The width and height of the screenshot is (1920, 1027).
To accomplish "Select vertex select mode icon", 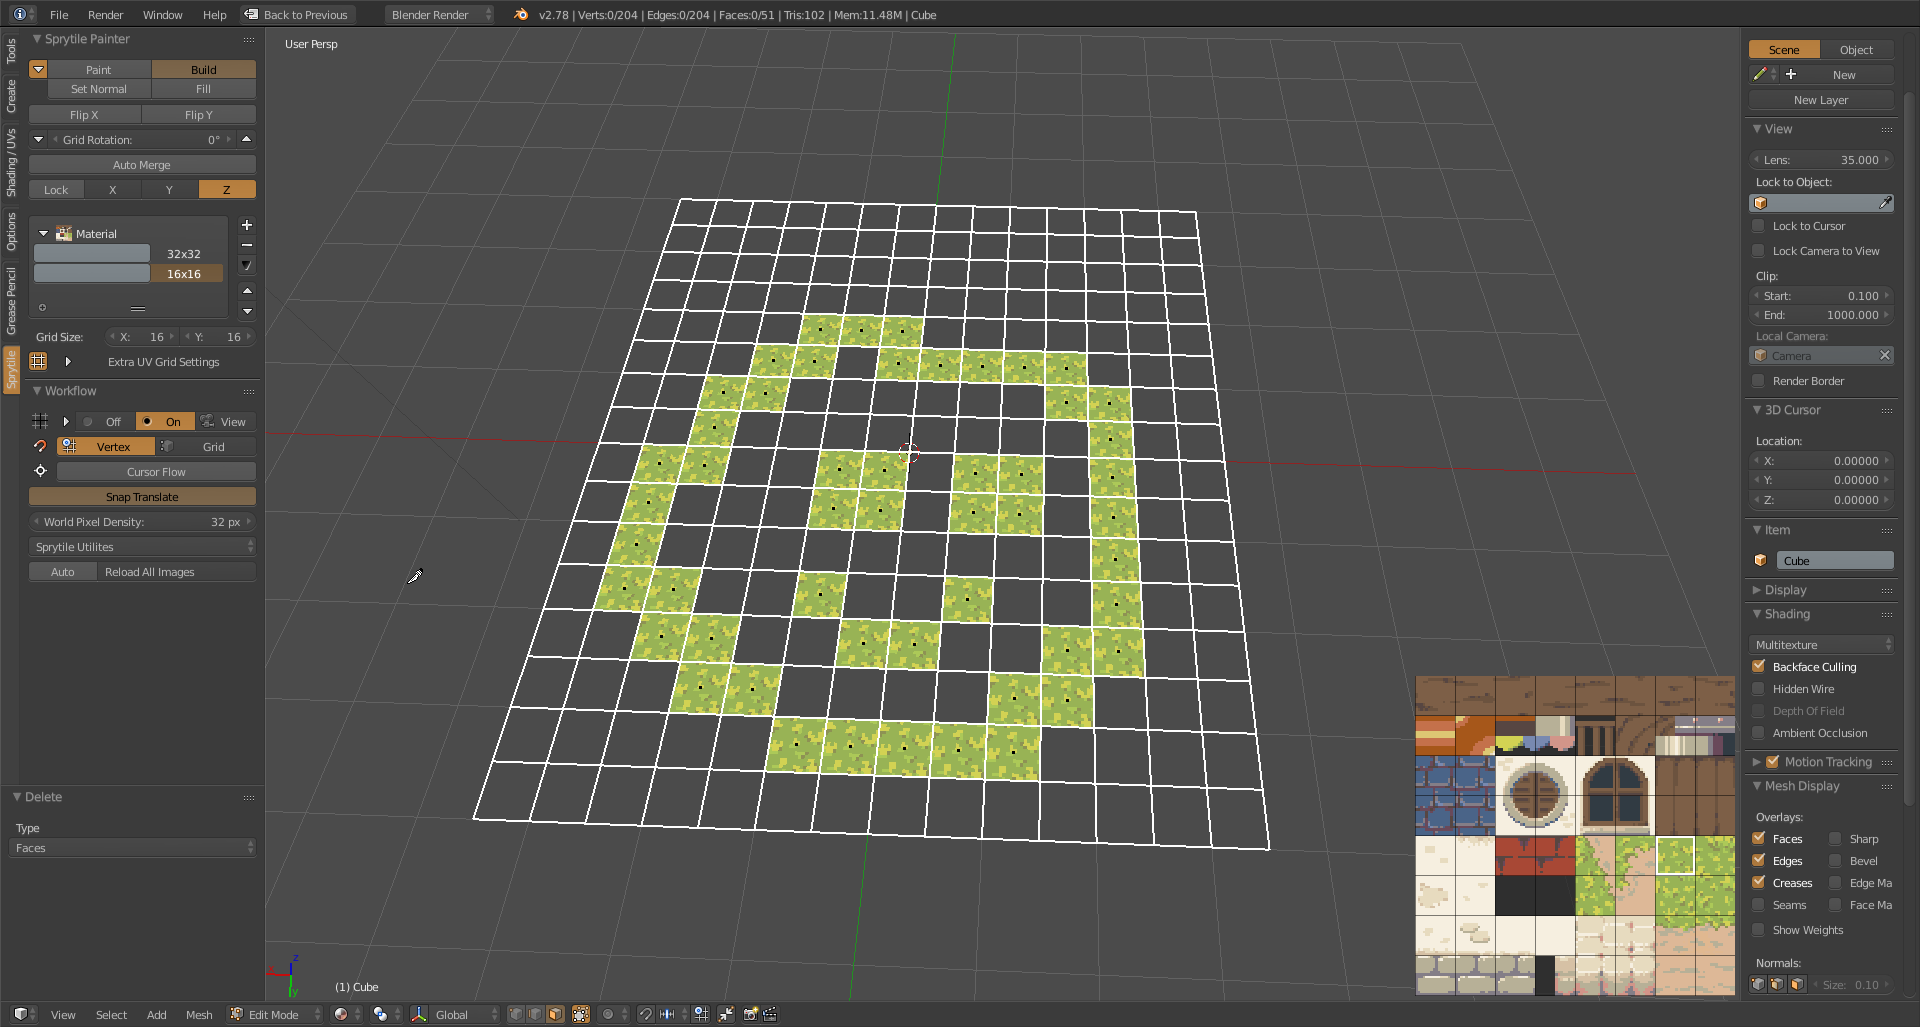I will click(516, 1014).
